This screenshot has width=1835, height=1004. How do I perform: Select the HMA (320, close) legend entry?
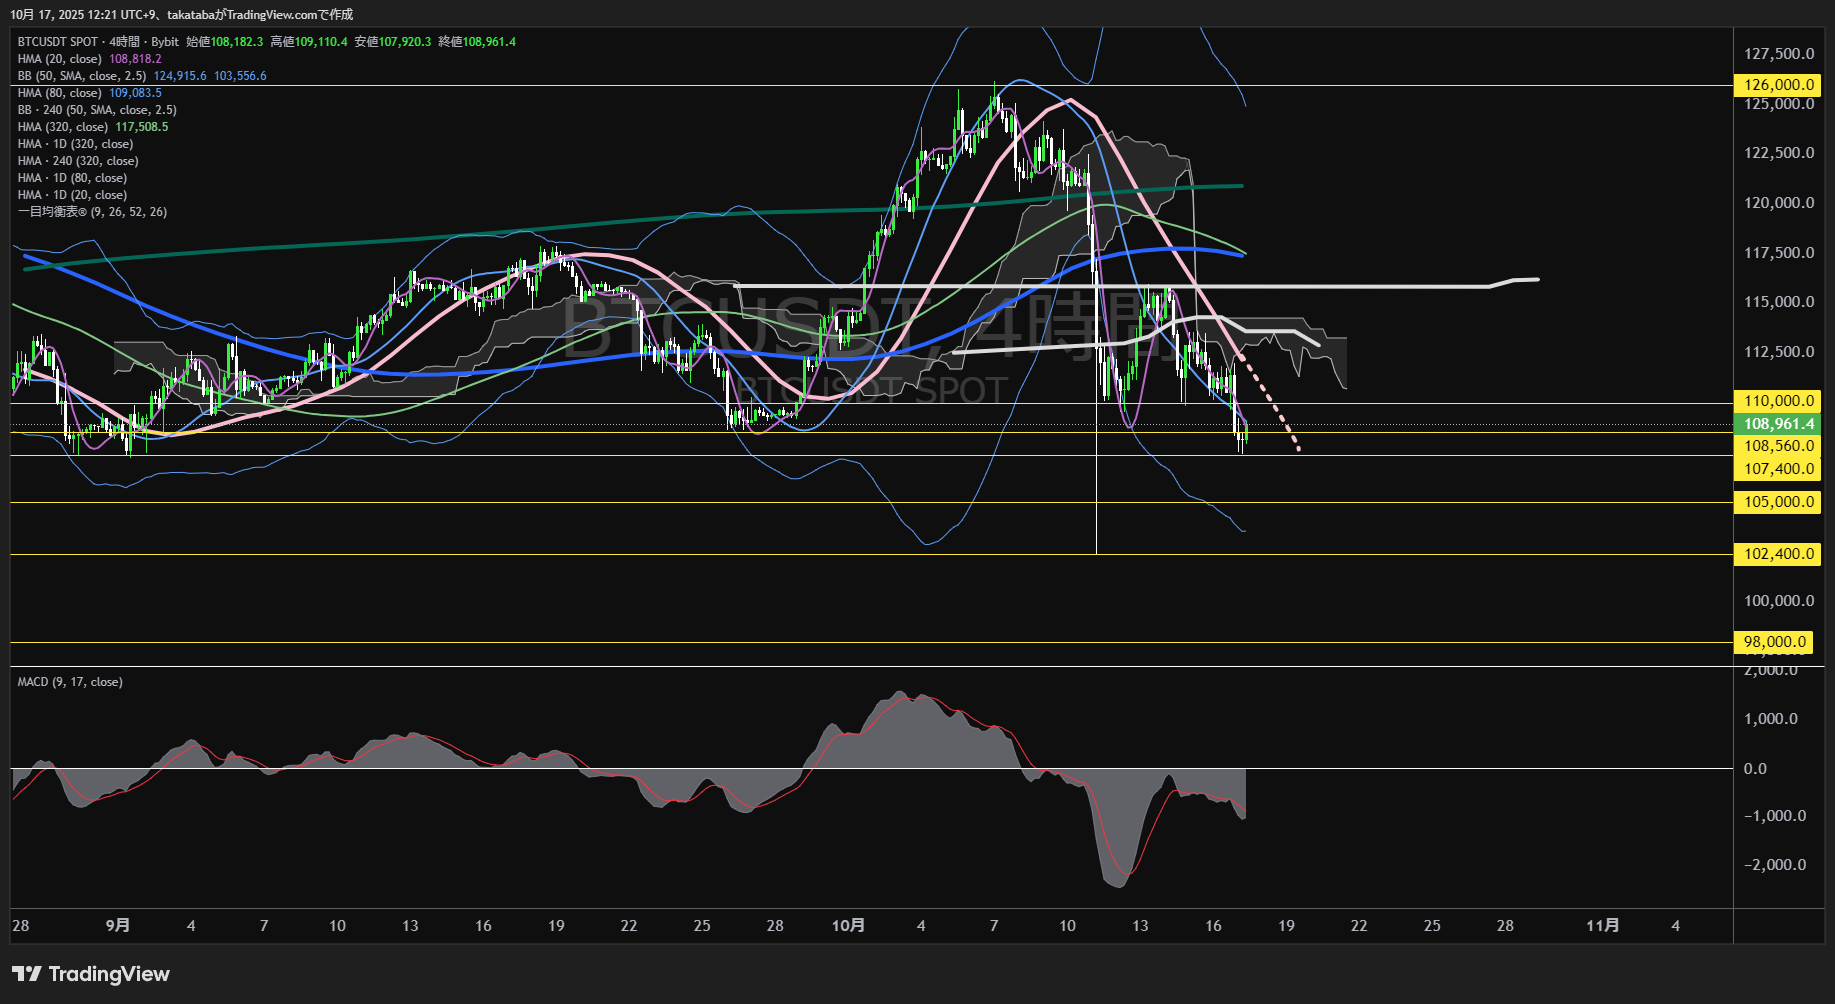63,127
